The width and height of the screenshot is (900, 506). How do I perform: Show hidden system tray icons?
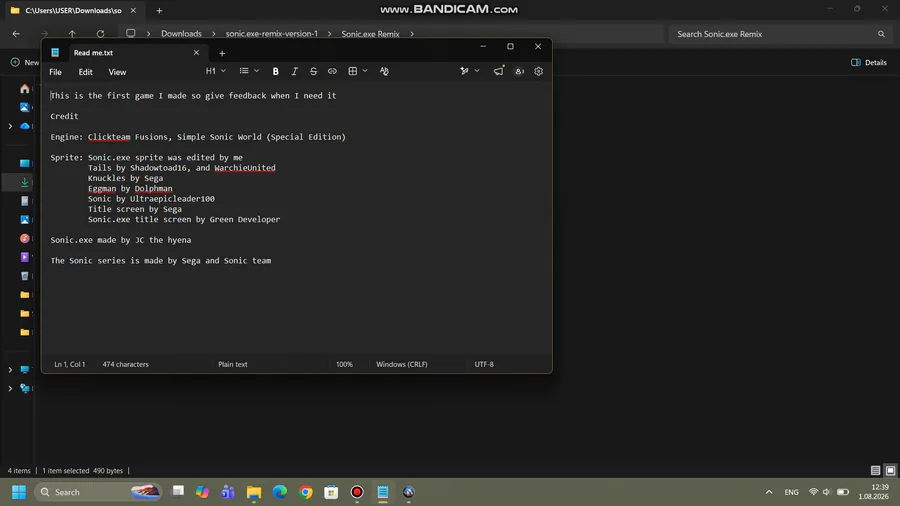(769, 492)
